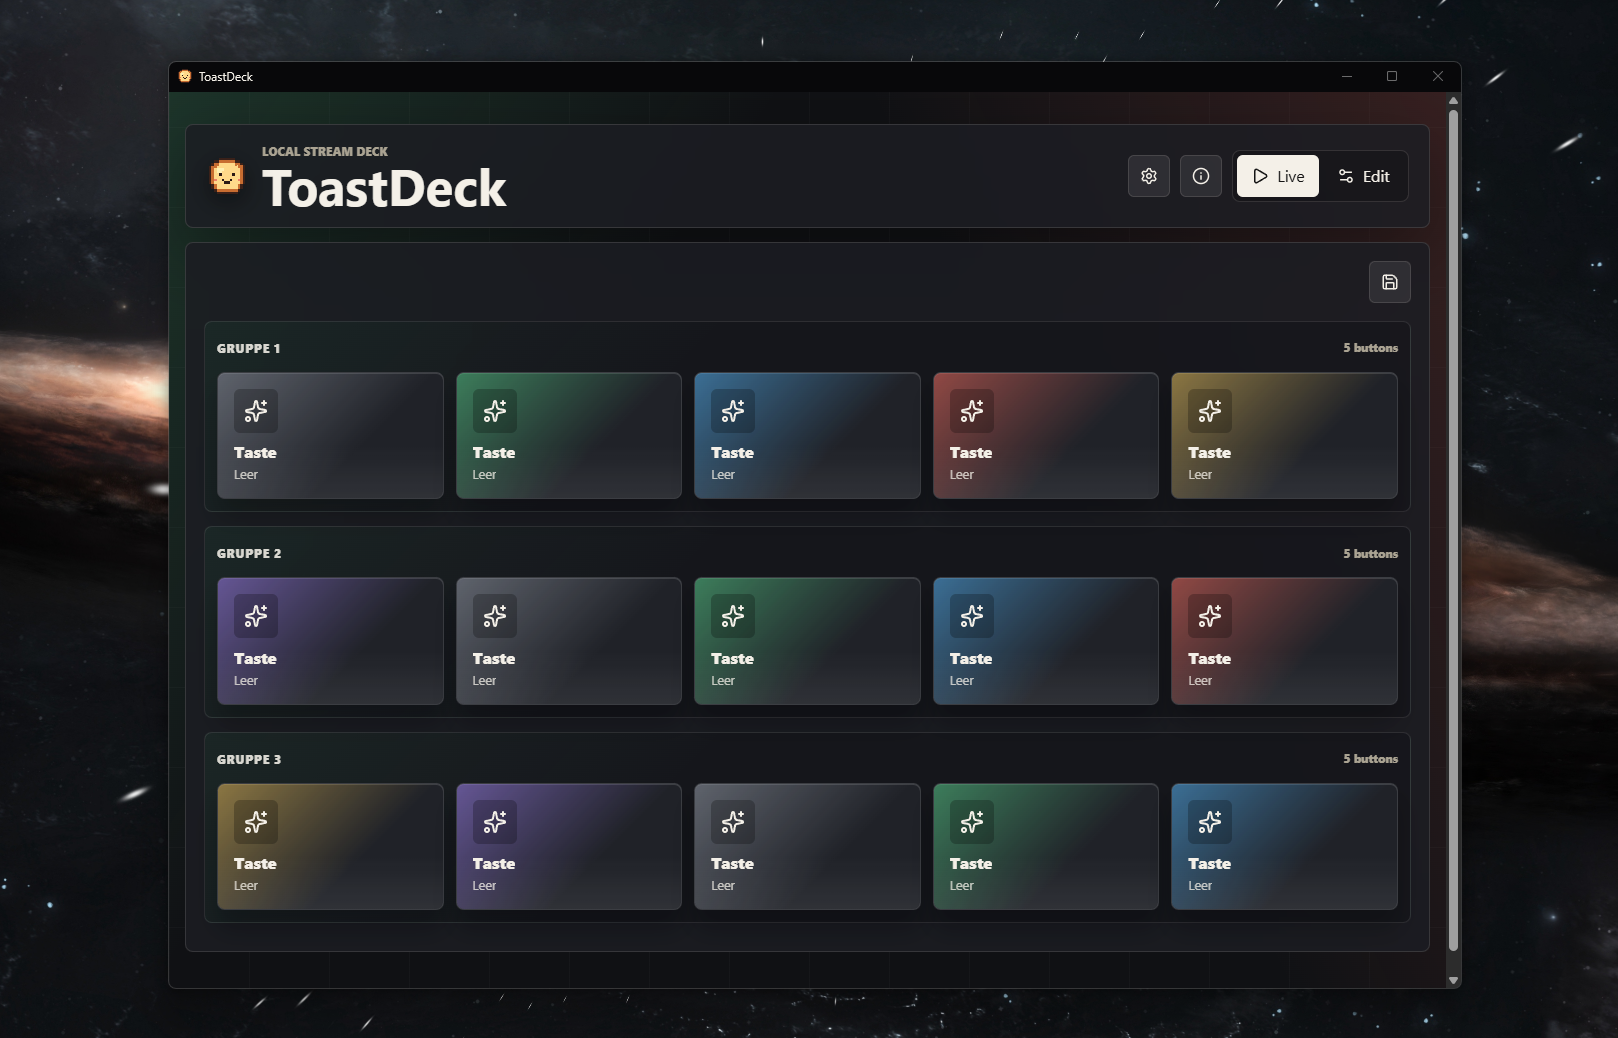Switch to Live mode
Screen dimensions: 1618x1038
tap(1278, 176)
